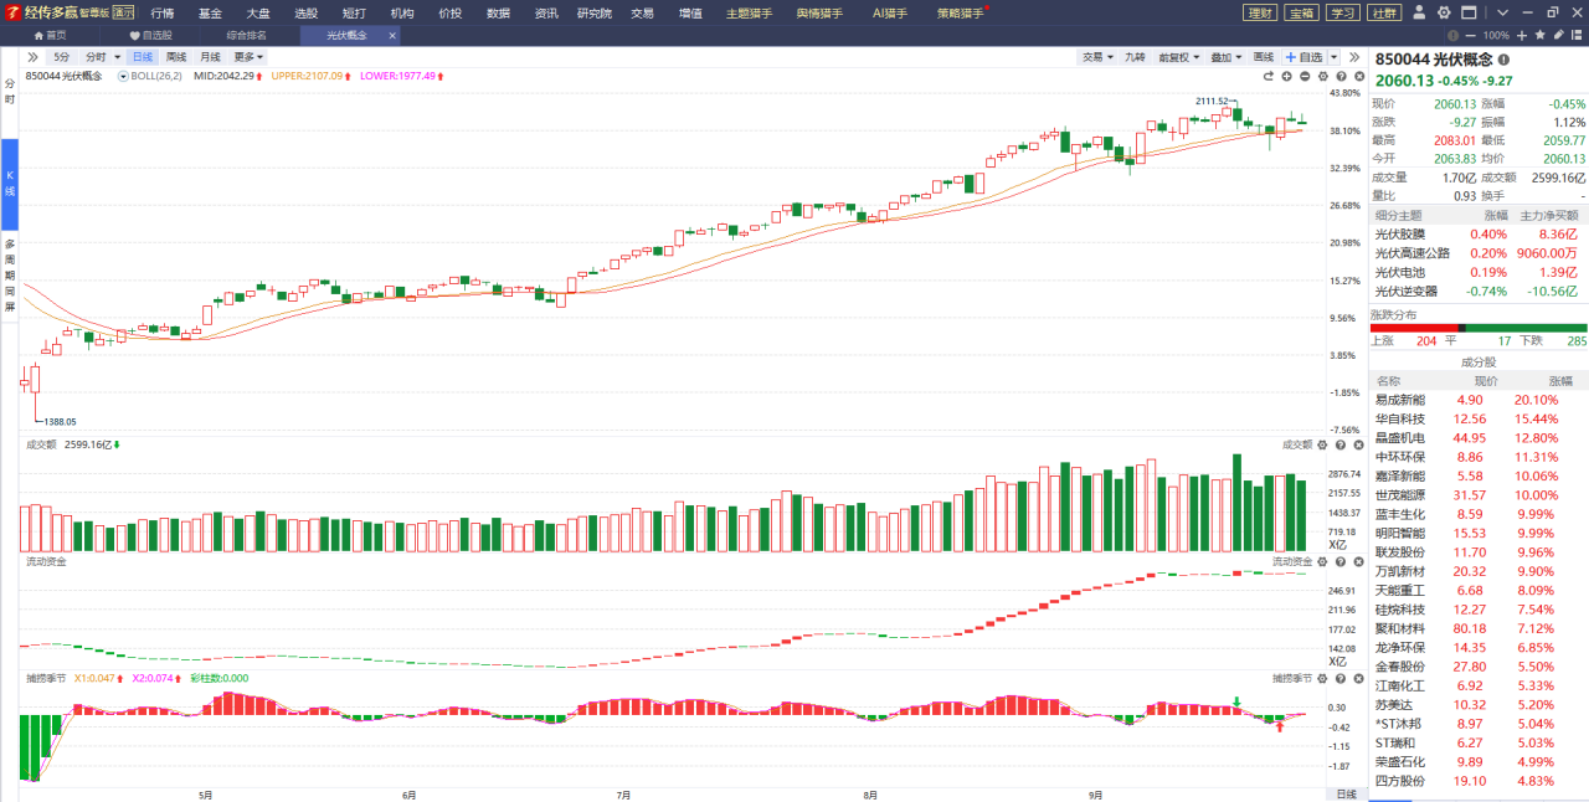
Task: Expand the 更多 period dropdown
Action: point(248,57)
